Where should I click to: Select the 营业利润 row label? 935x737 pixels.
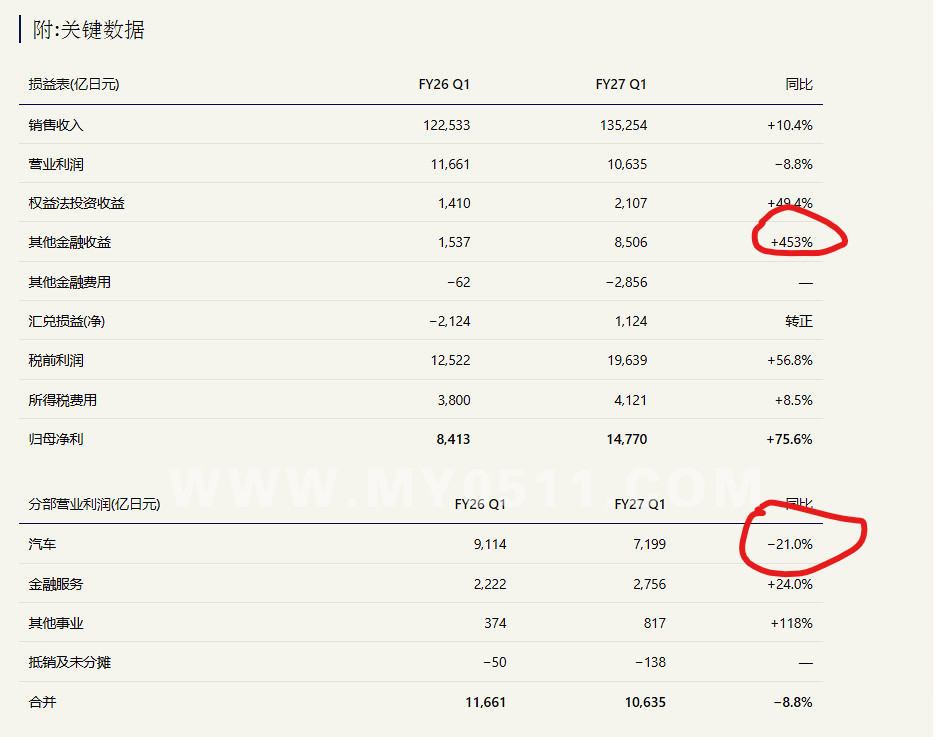(x=55, y=164)
